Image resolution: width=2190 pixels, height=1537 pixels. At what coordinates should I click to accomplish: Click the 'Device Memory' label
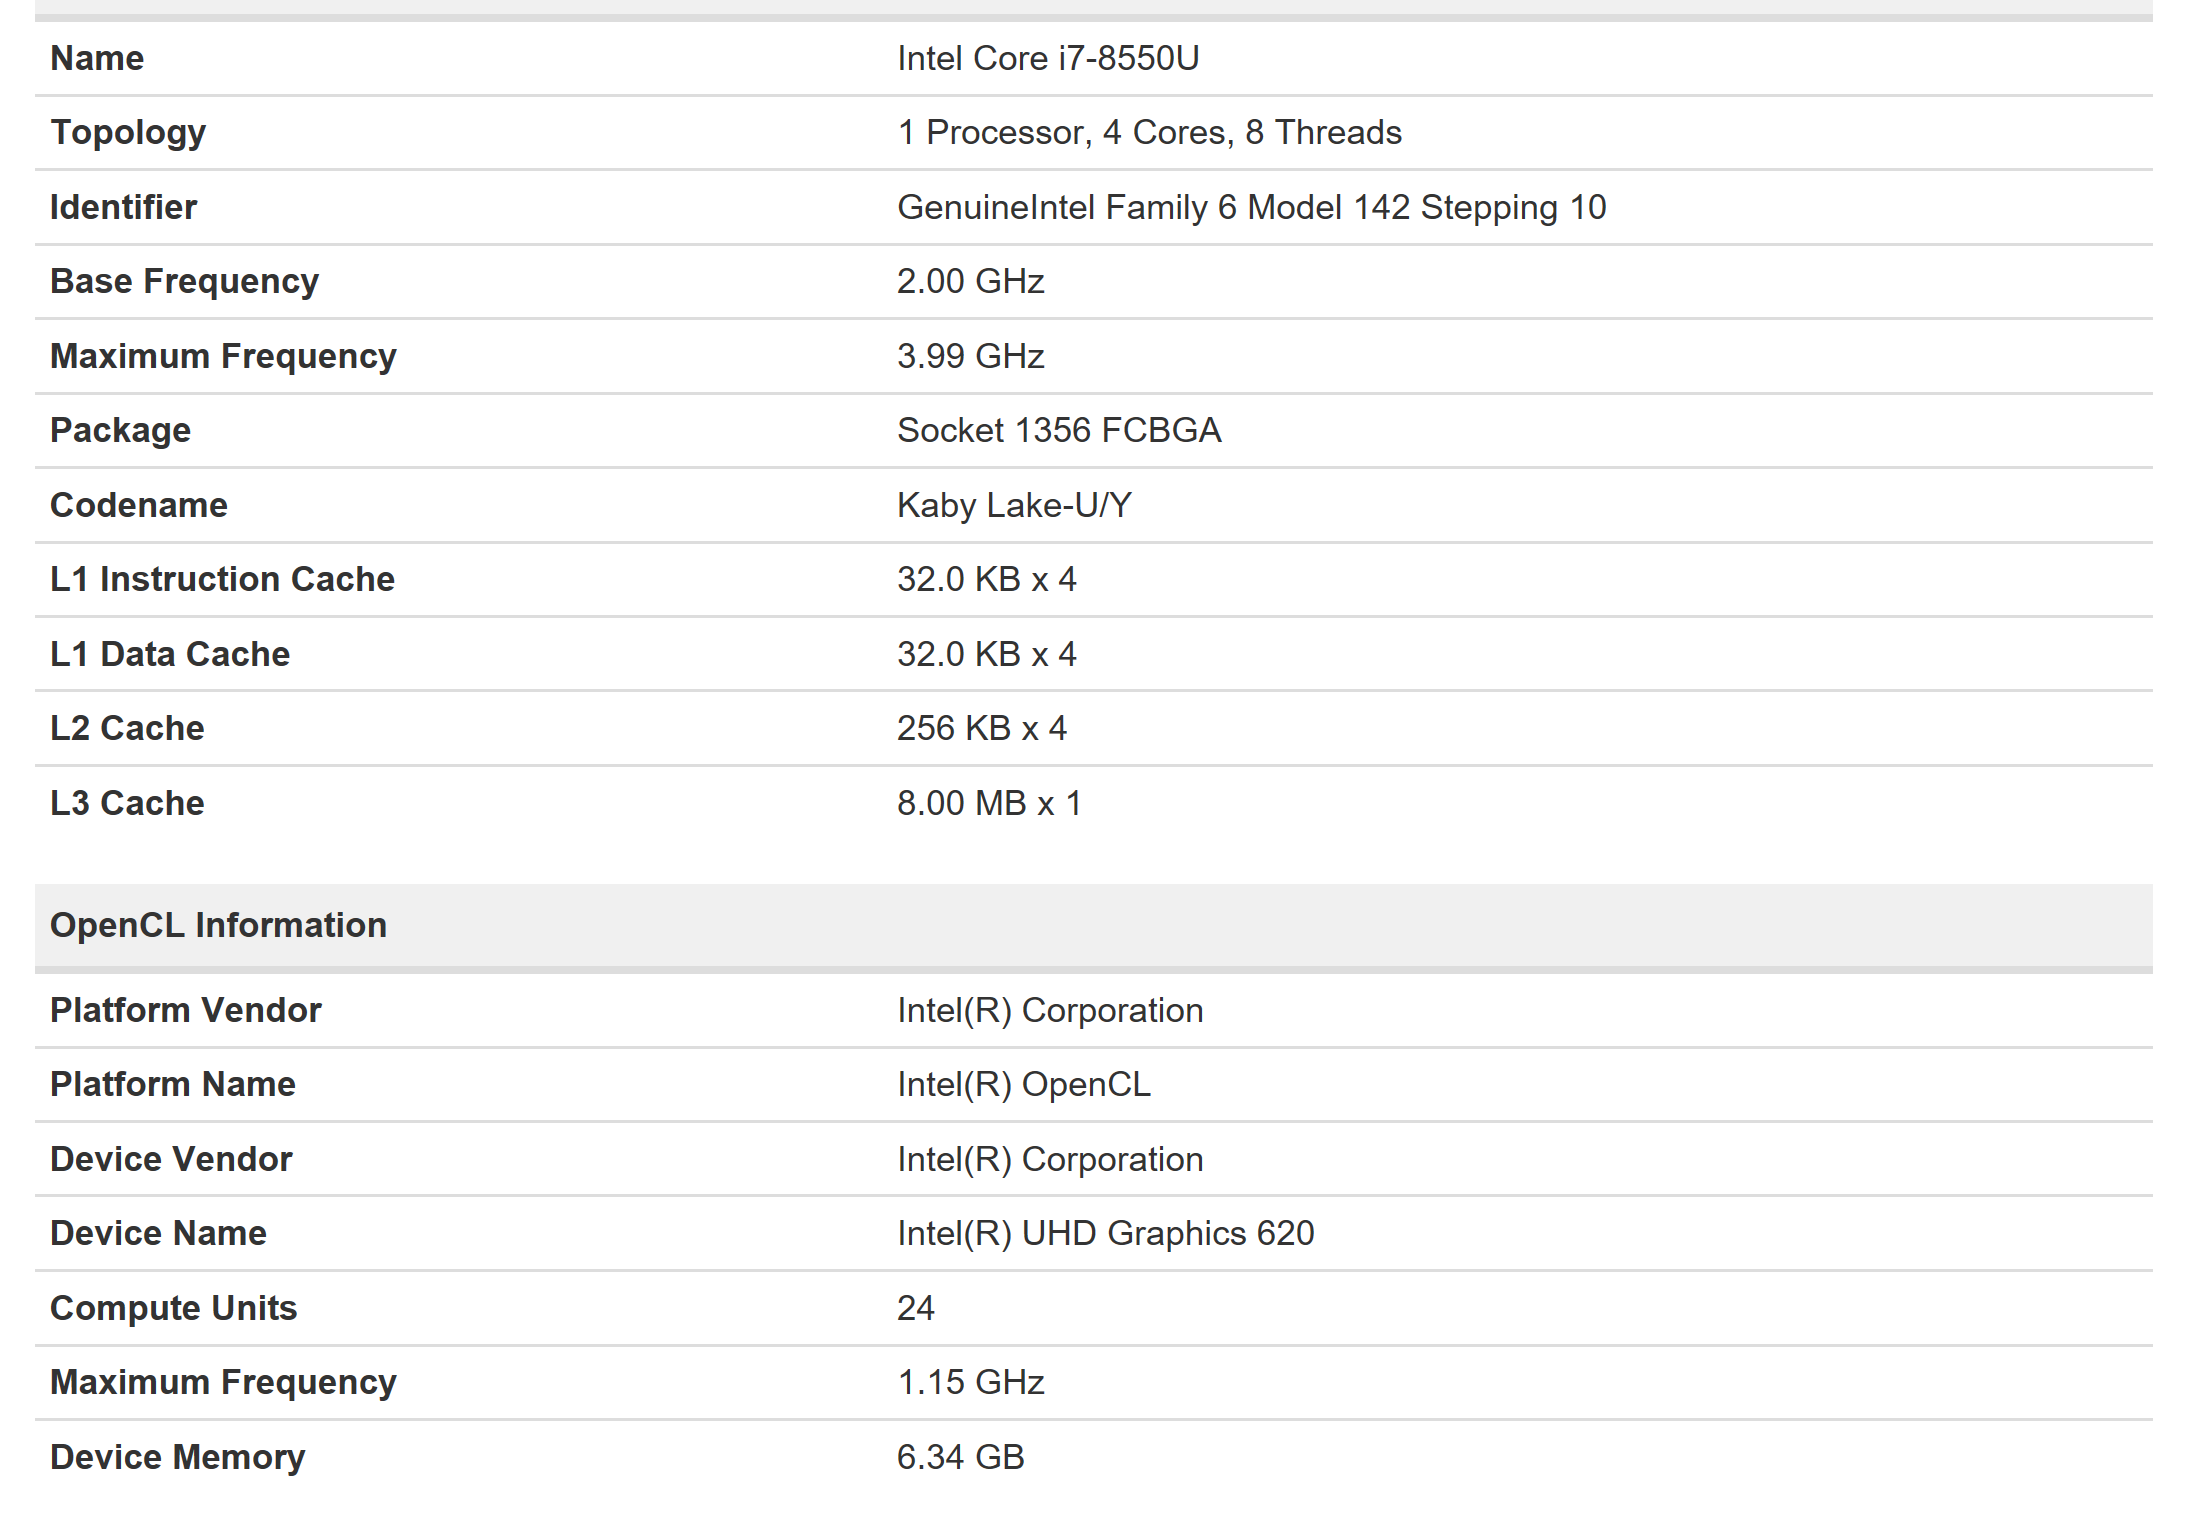(177, 1458)
